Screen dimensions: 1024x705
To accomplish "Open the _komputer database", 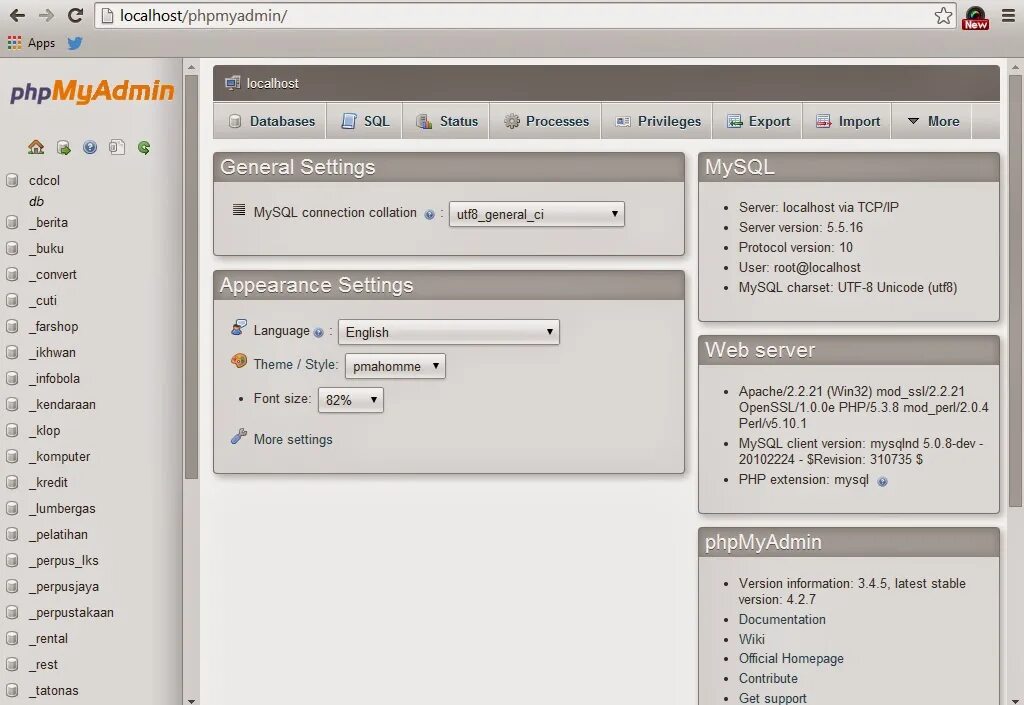I will click(59, 457).
